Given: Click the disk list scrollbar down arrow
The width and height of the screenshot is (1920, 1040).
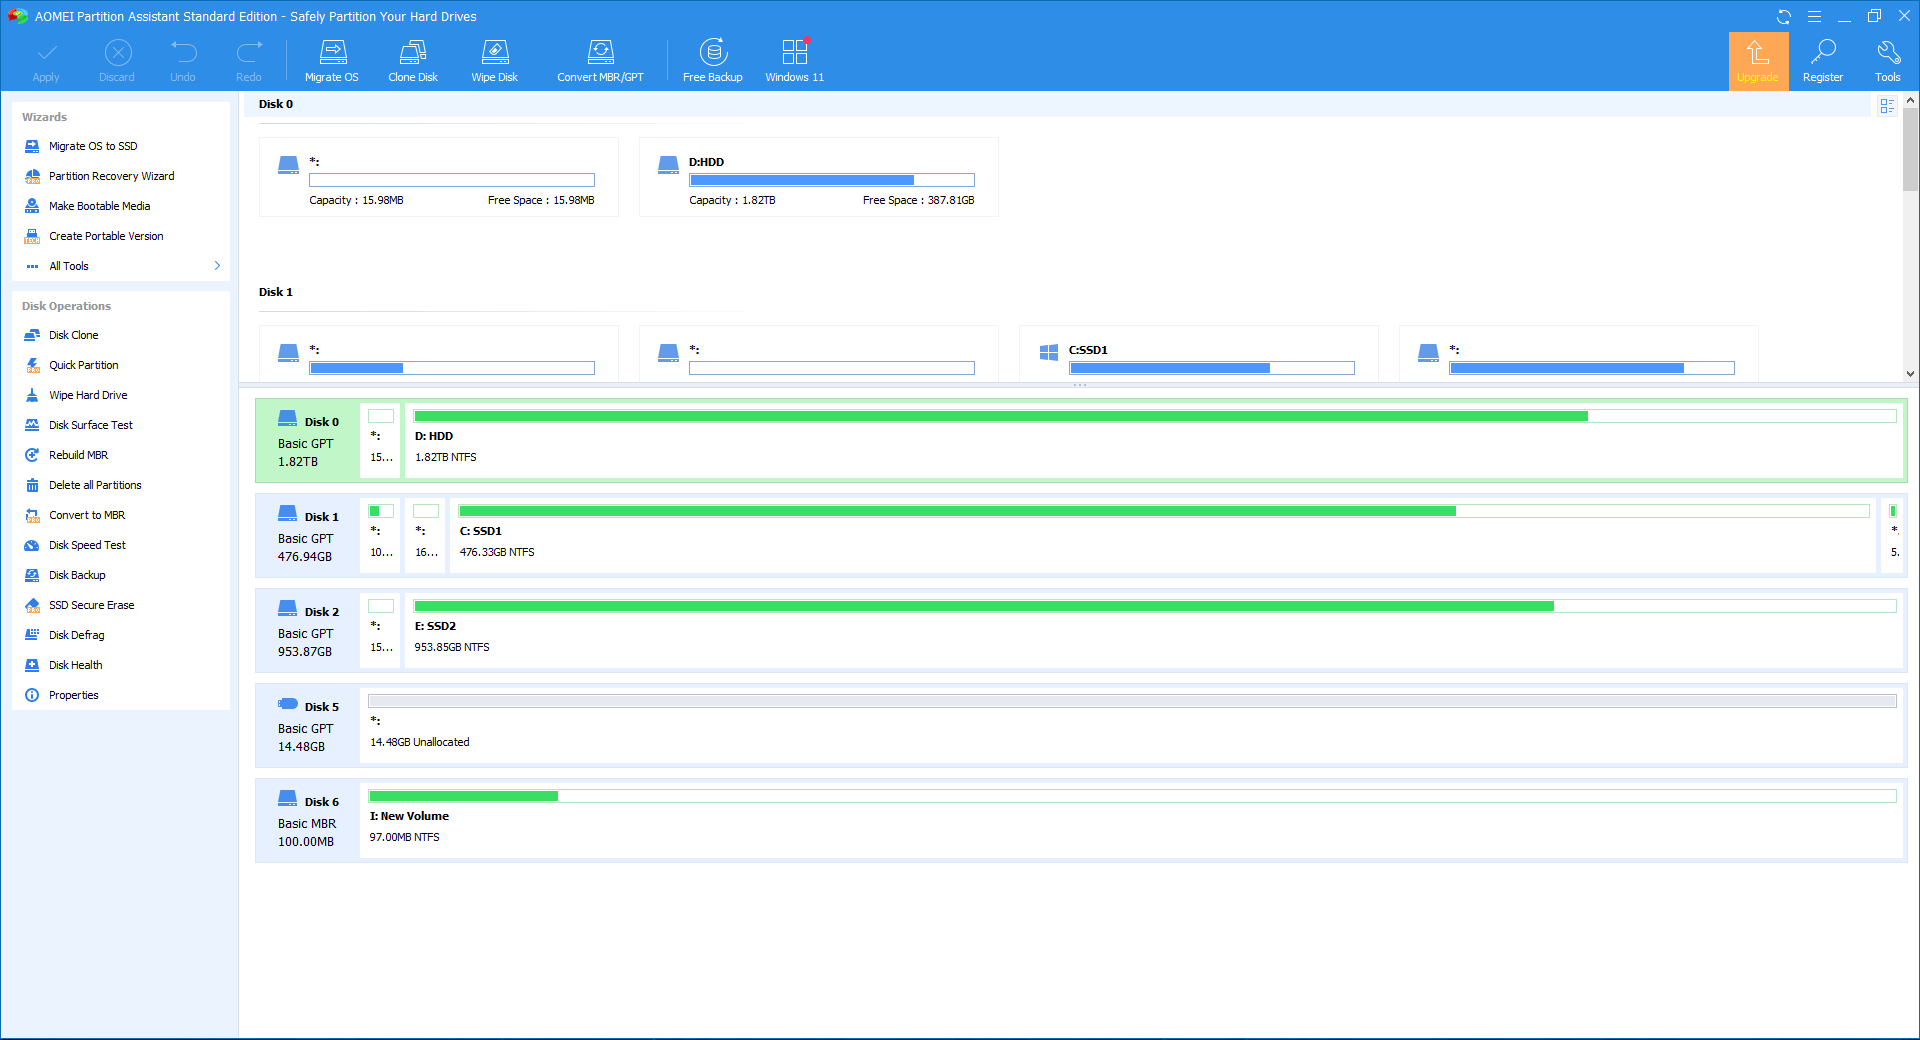Looking at the screenshot, I should pos(1910,374).
